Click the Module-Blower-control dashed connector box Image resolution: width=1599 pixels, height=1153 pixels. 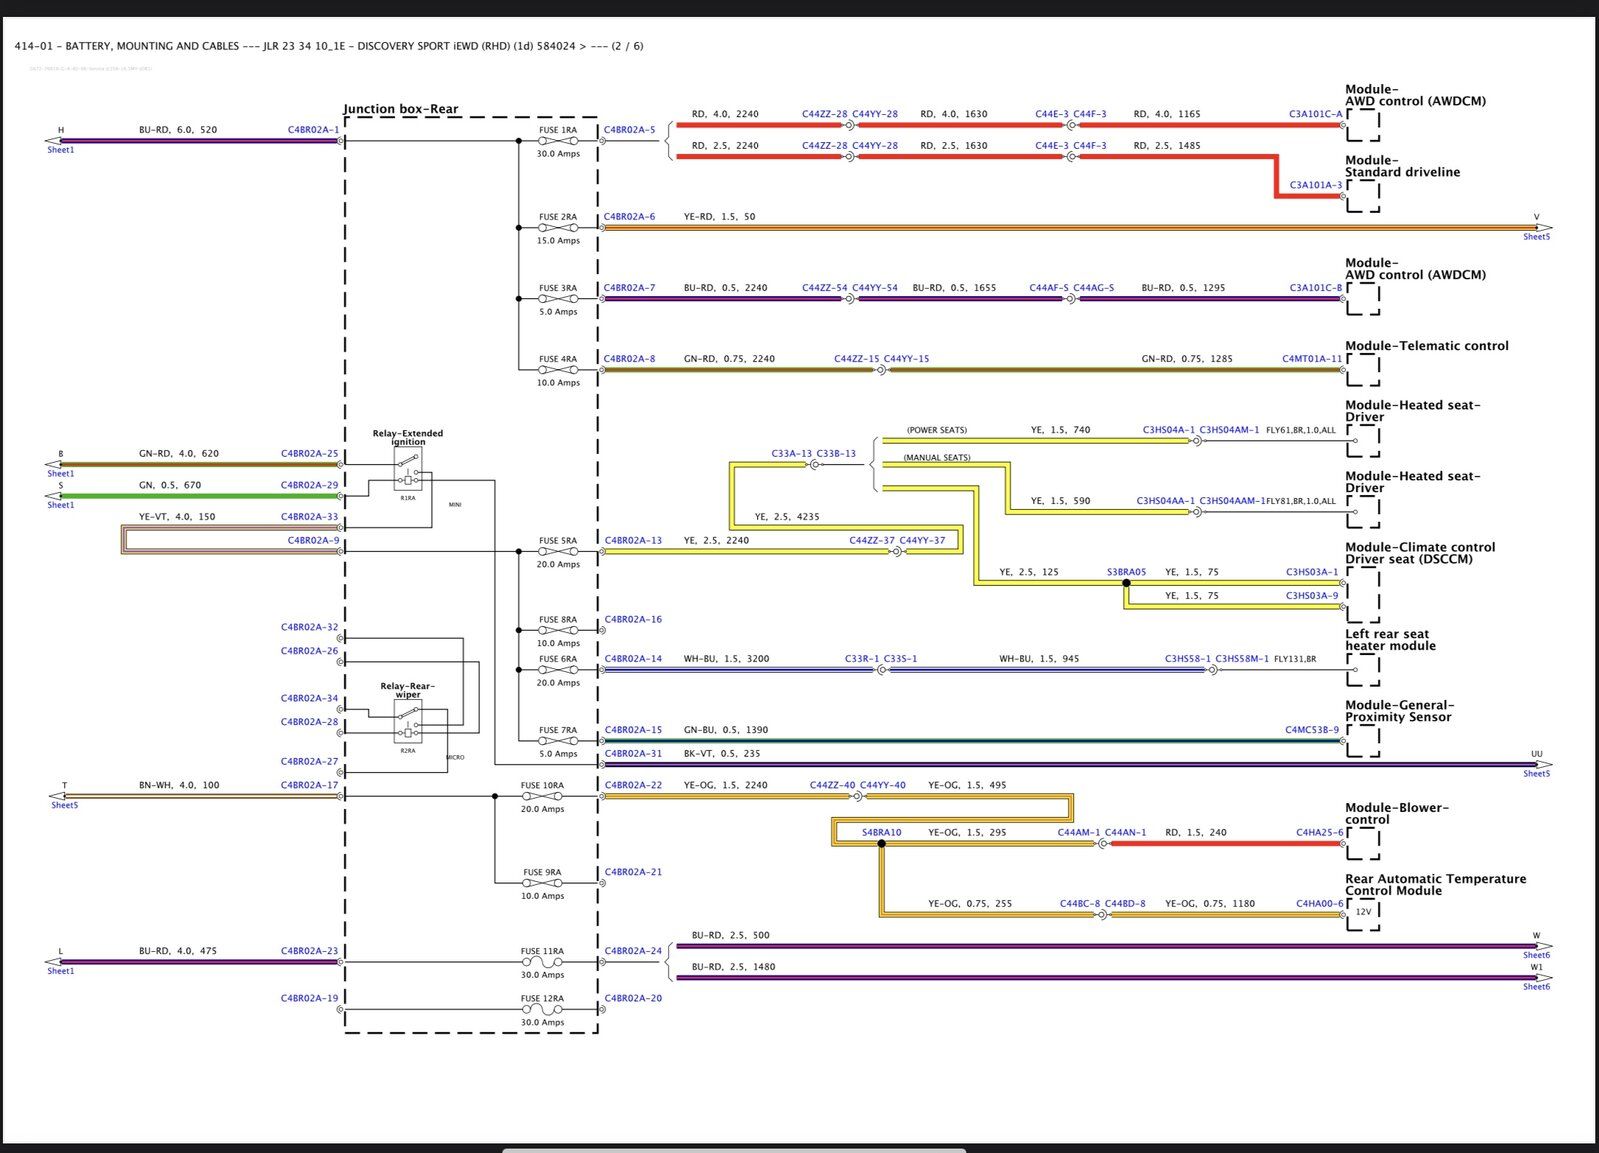pos(1363,843)
